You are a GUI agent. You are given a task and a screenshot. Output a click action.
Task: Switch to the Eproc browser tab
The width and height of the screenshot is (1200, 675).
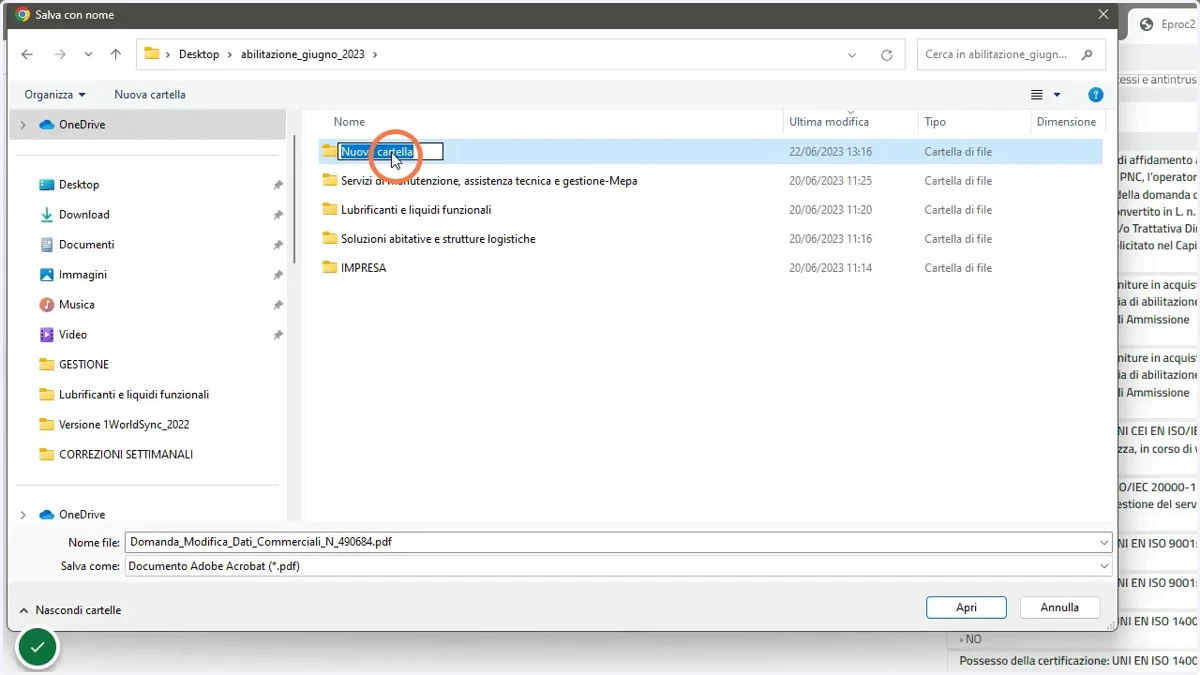pyautogui.click(x=1166, y=25)
